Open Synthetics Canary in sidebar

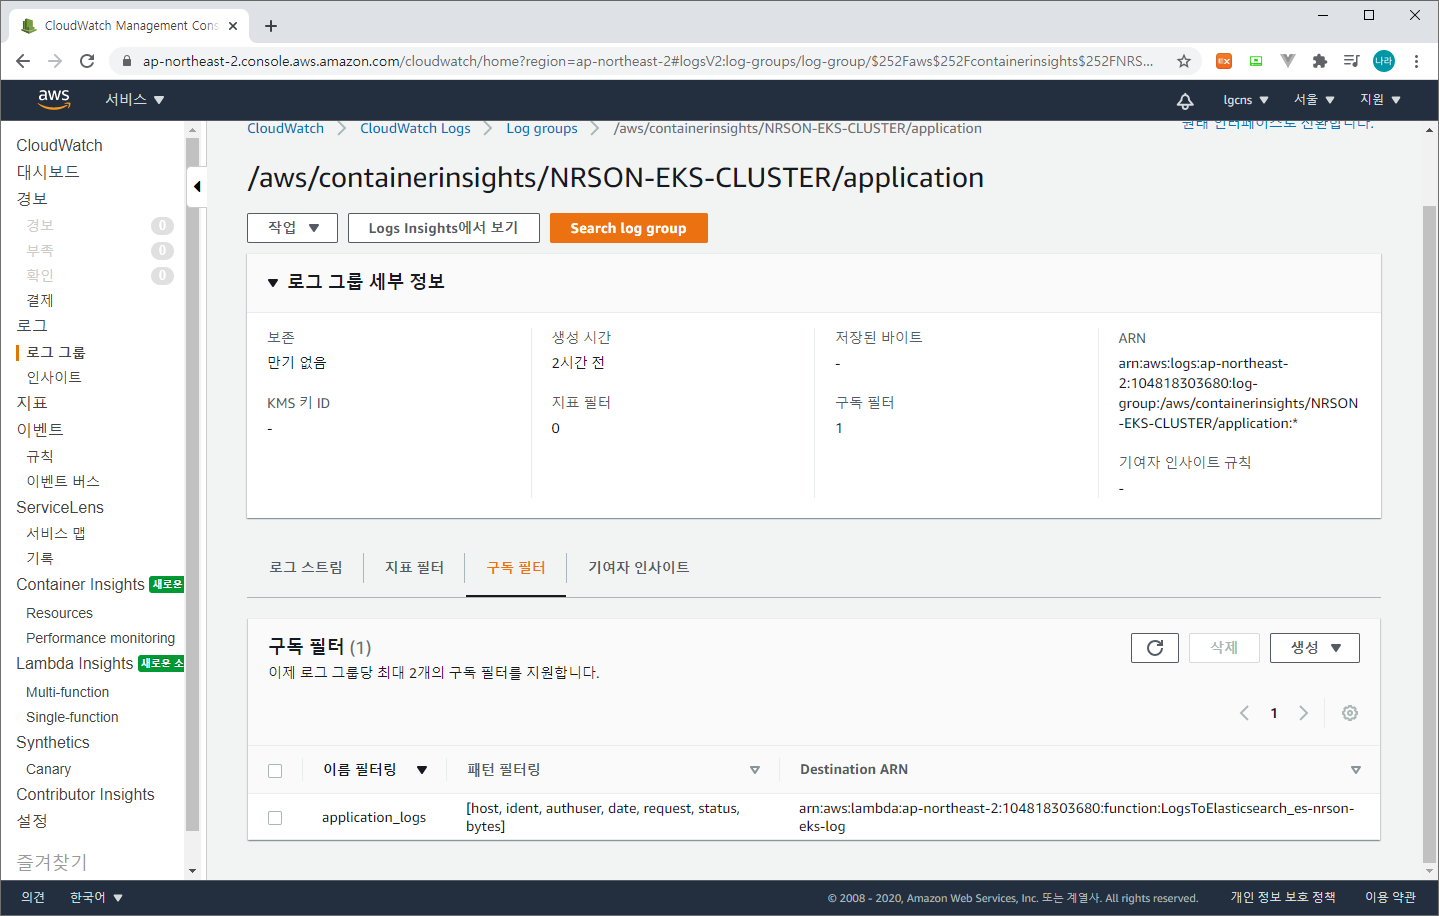pyautogui.click(x=48, y=769)
